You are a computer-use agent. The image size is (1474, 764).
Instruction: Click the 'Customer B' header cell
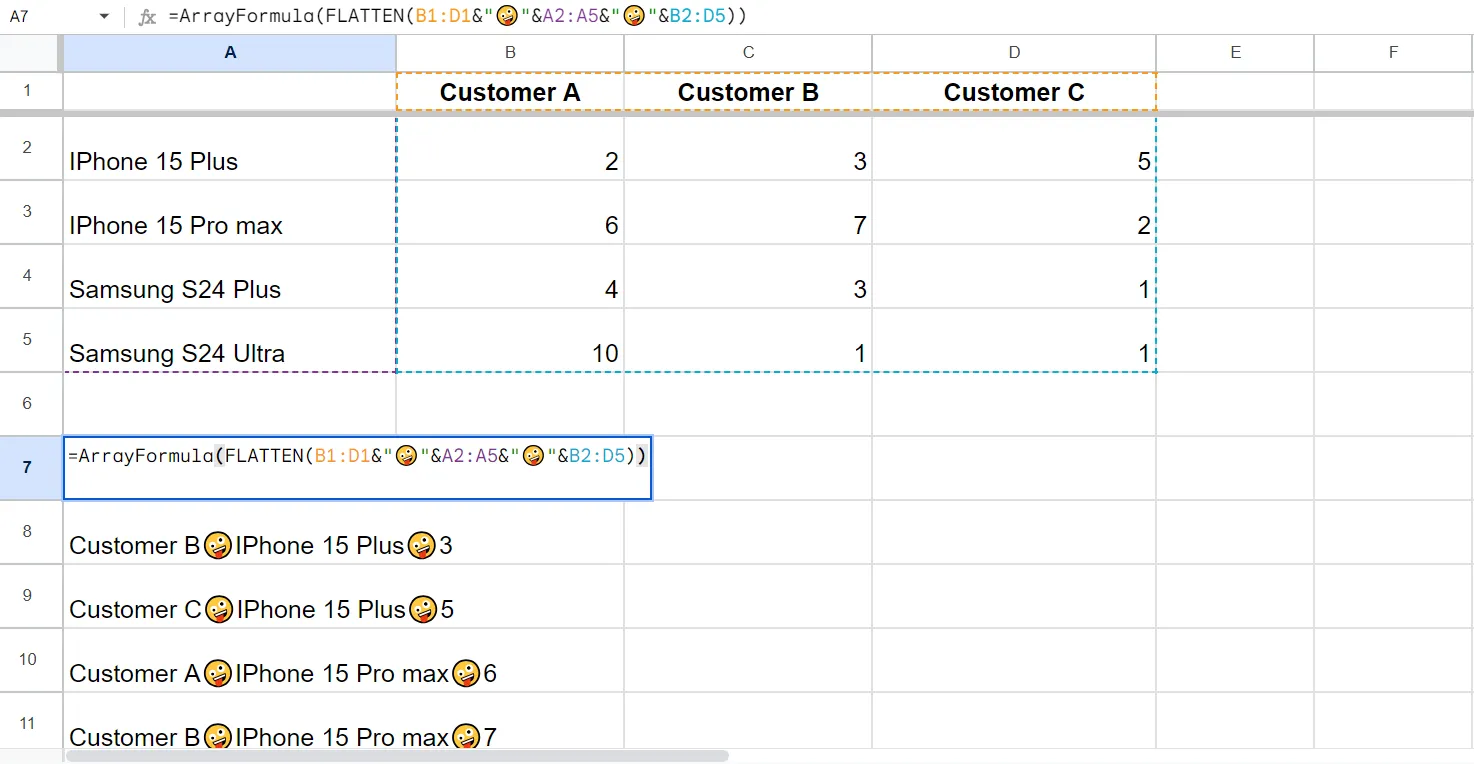click(748, 92)
